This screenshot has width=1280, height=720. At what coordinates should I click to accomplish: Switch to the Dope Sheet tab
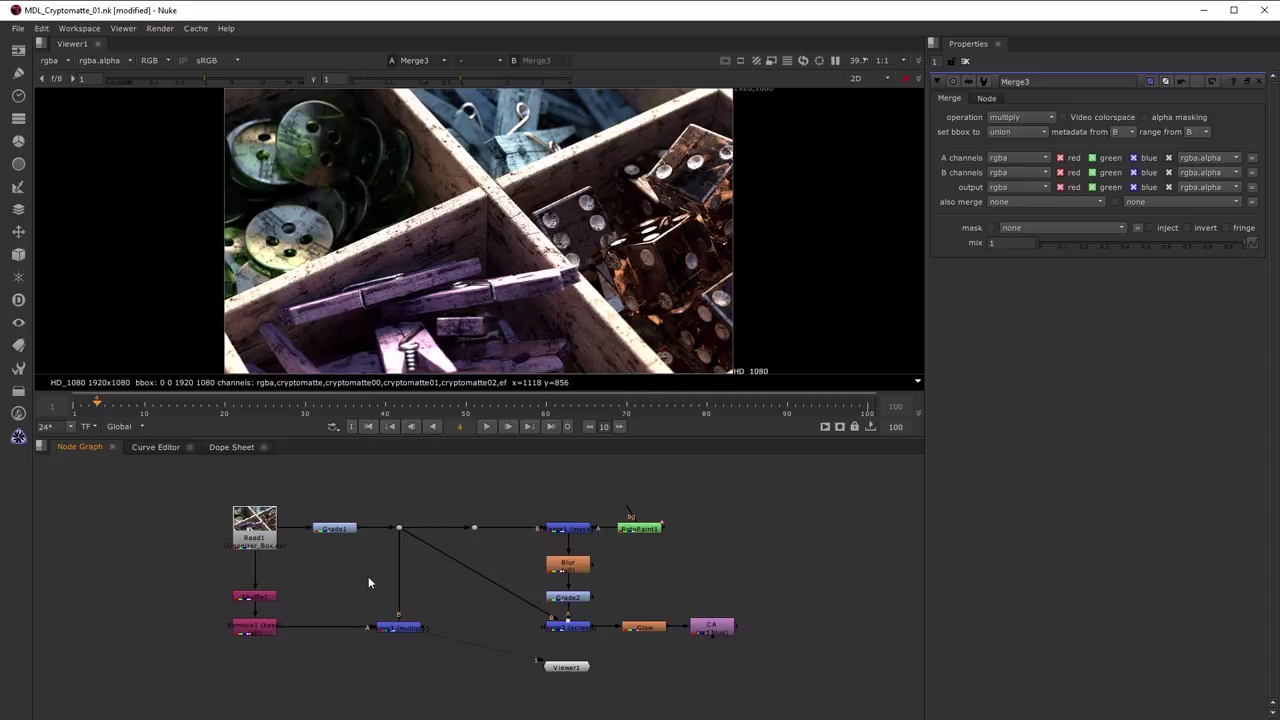(231, 447)
